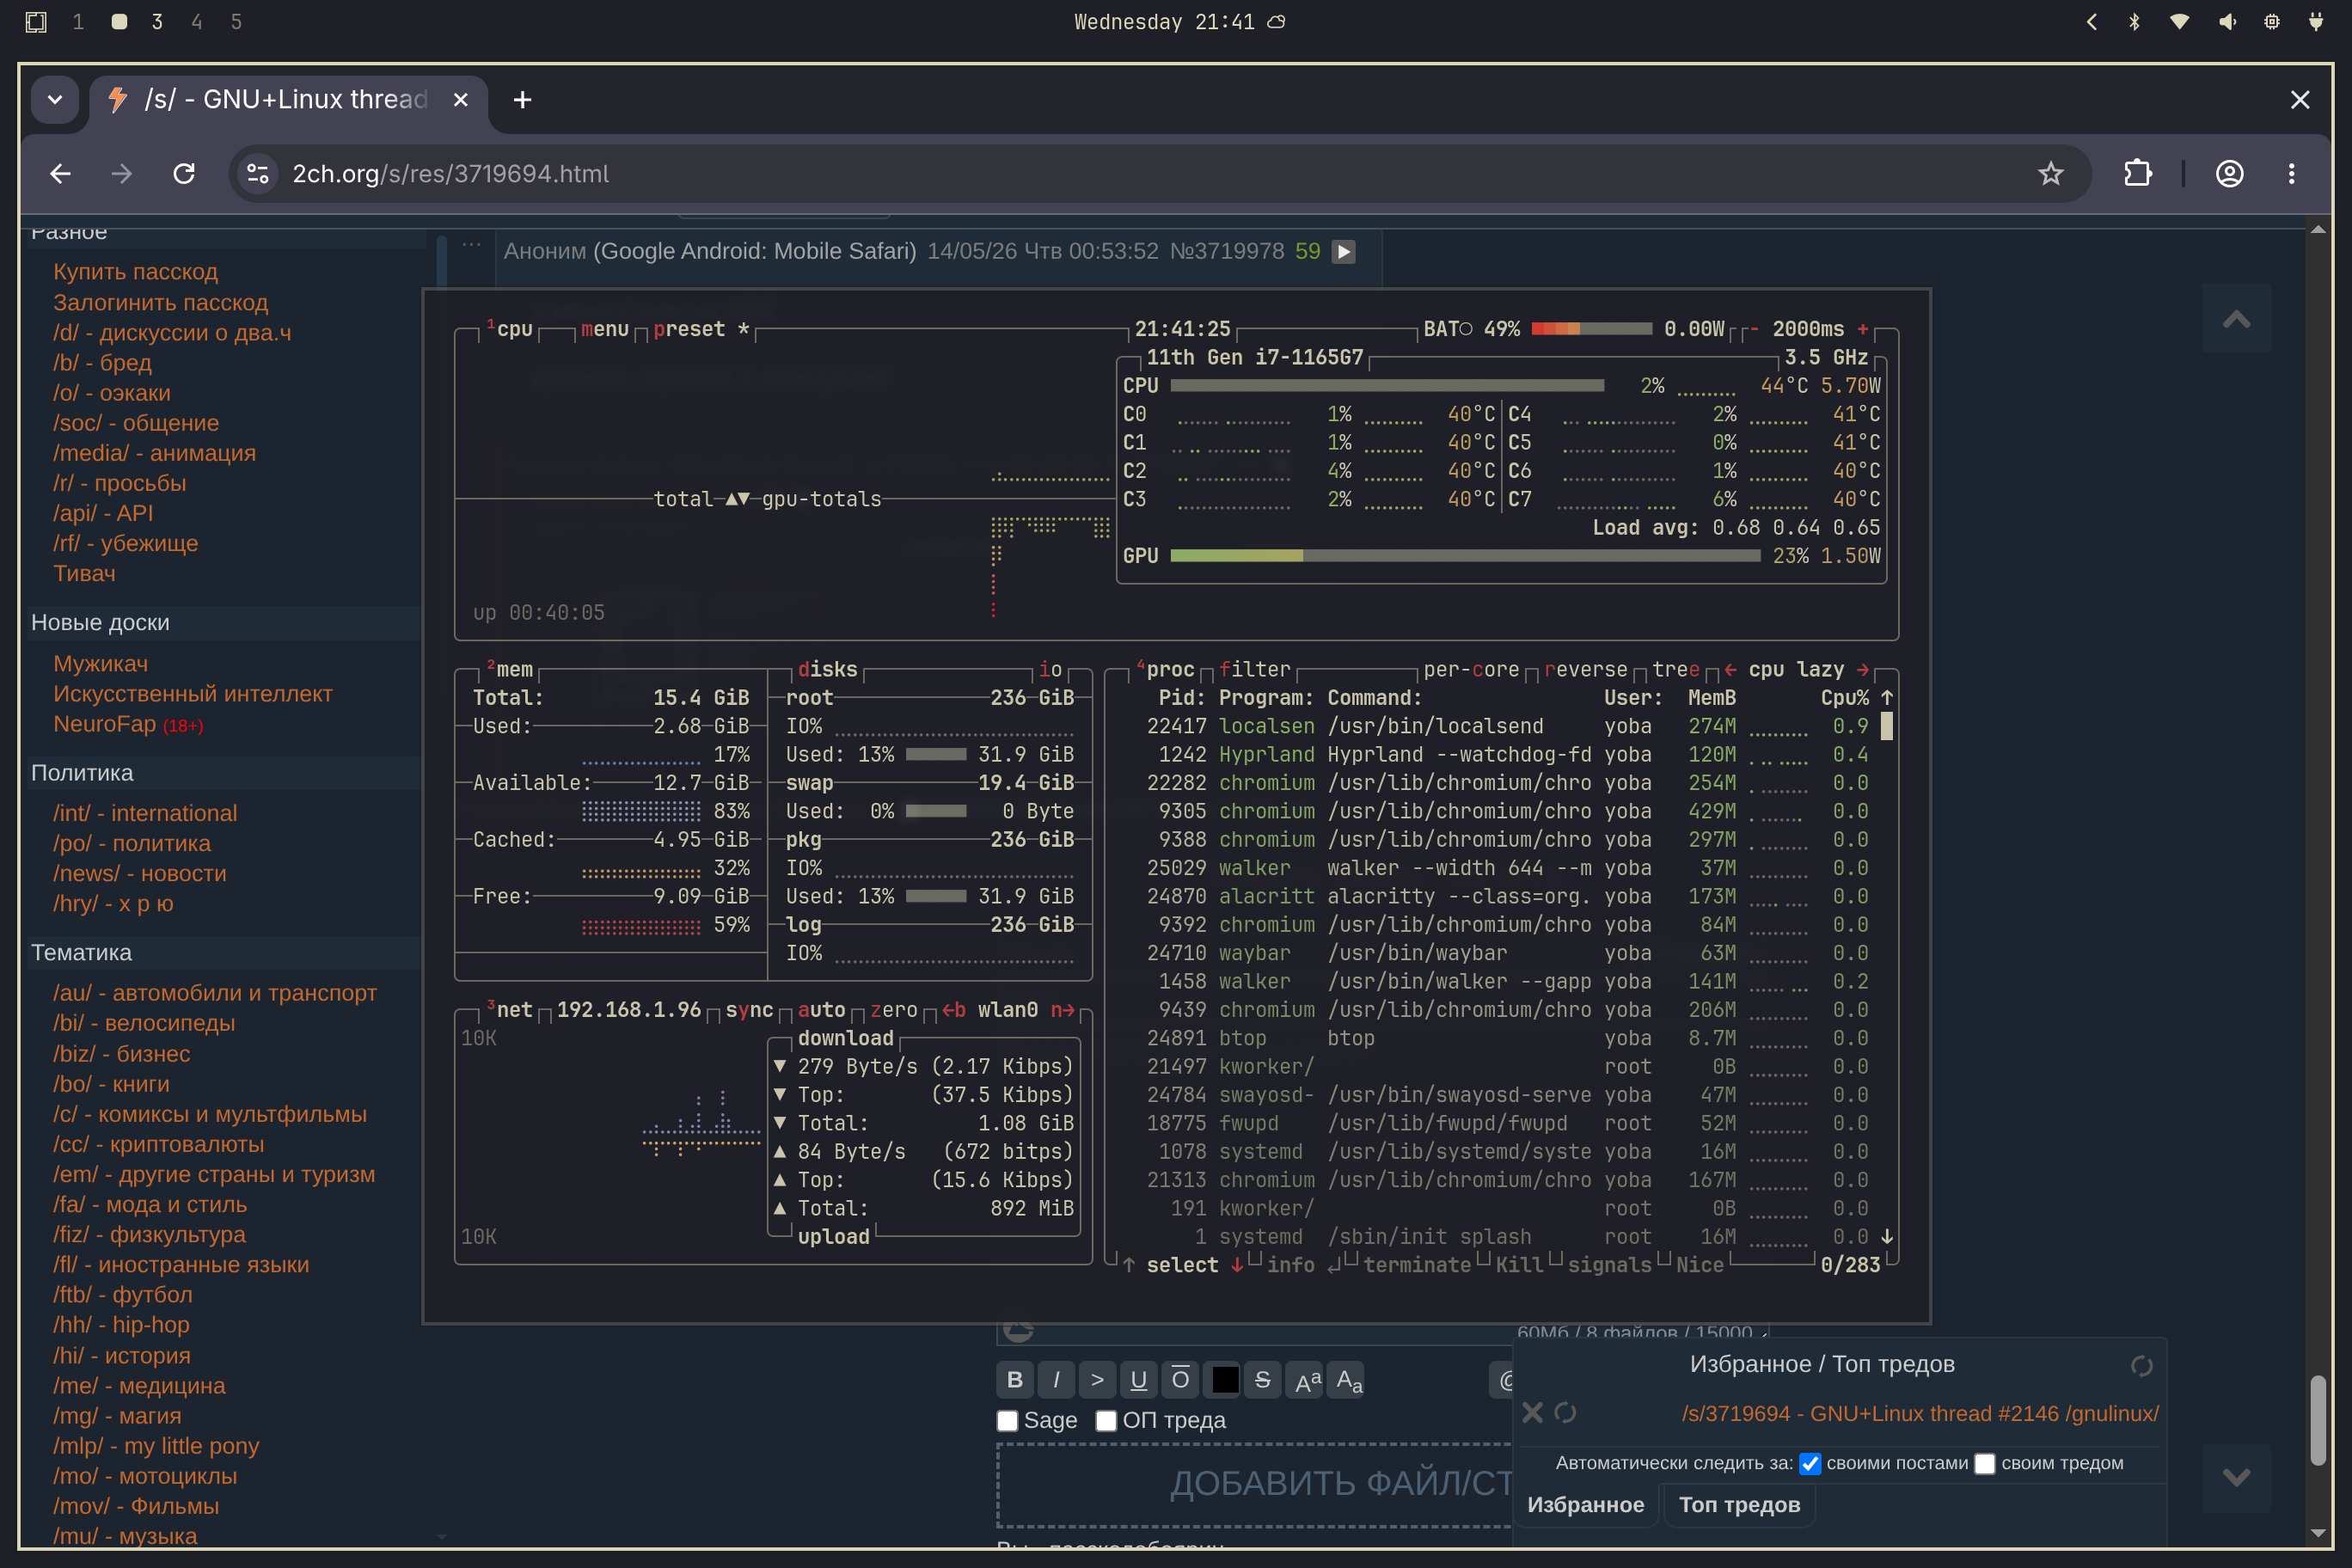Switch to the Топ тредов tab
This screenshot has height=1568, width=2352.
pyautogui.click(x=1739, y=1505)
